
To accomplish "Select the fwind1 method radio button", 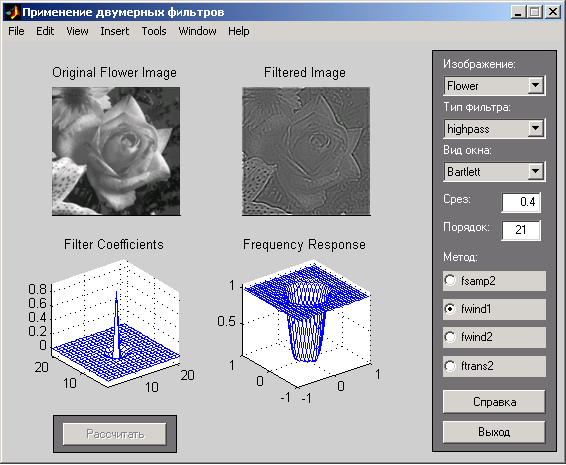I will tap(450, 309).
